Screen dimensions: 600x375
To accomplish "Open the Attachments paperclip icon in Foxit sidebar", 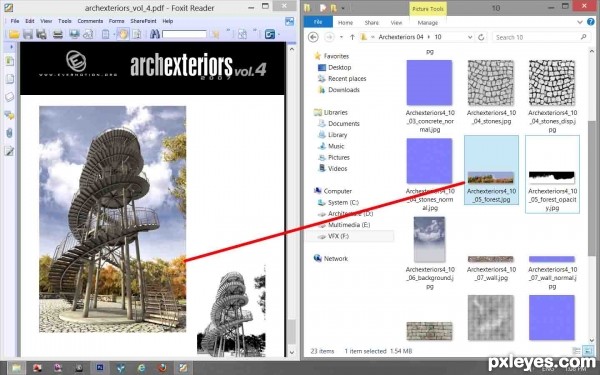I will point(10,133).
